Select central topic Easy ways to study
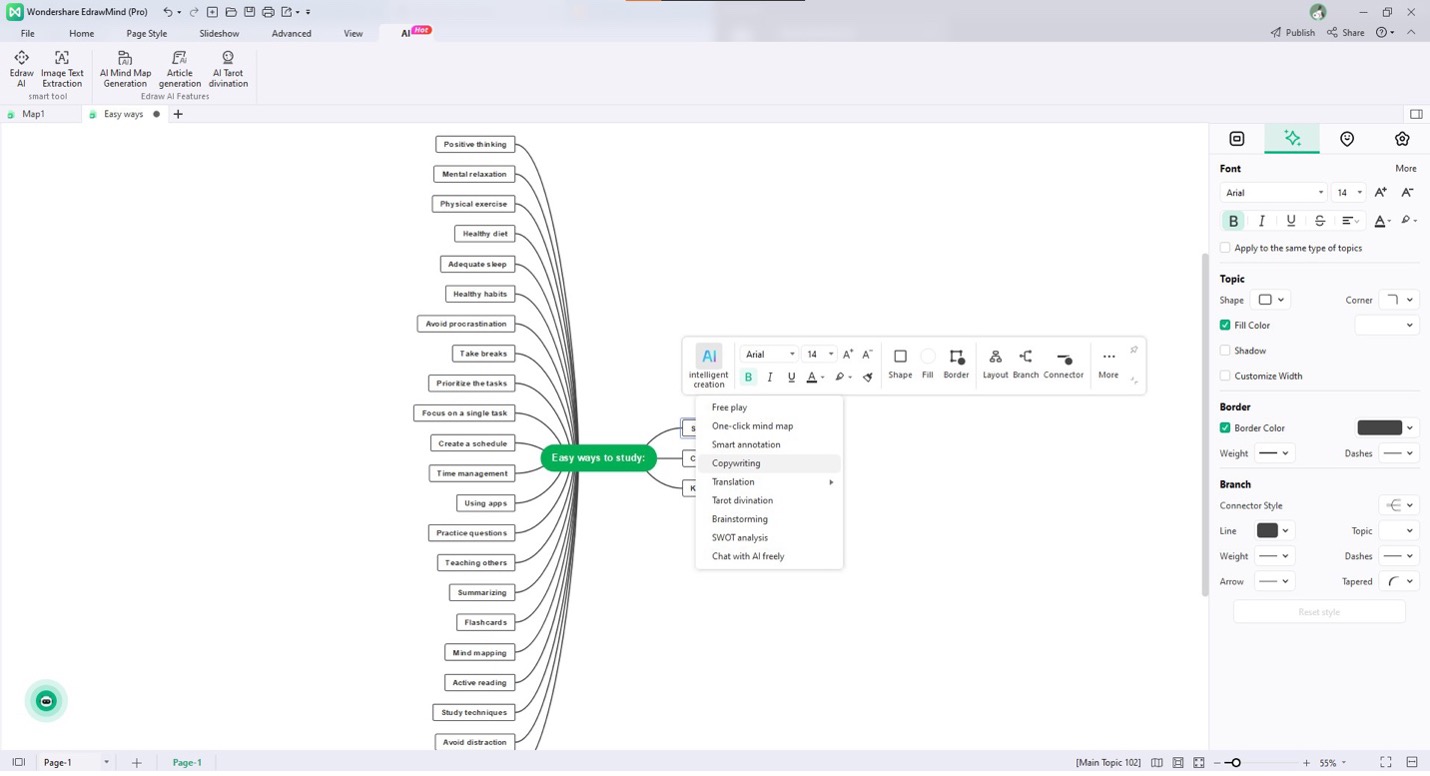 tap(598, 458)
